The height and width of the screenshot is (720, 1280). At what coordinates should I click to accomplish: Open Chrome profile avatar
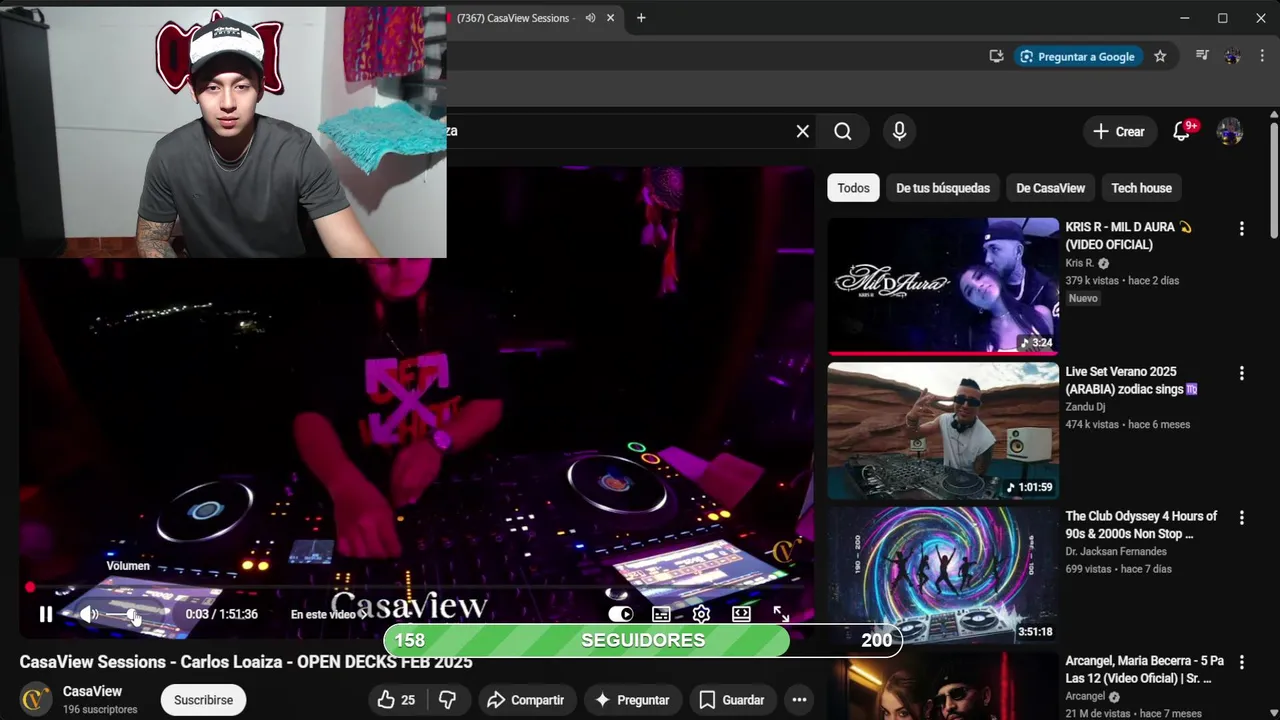(1232, 57)
